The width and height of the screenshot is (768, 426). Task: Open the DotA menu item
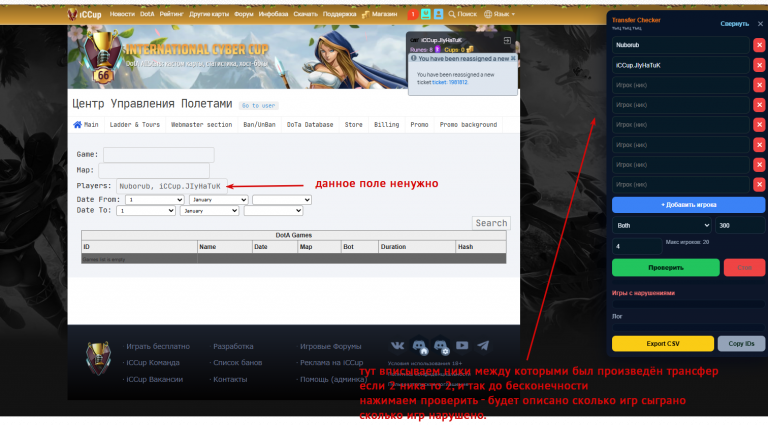tap(147, 14)
